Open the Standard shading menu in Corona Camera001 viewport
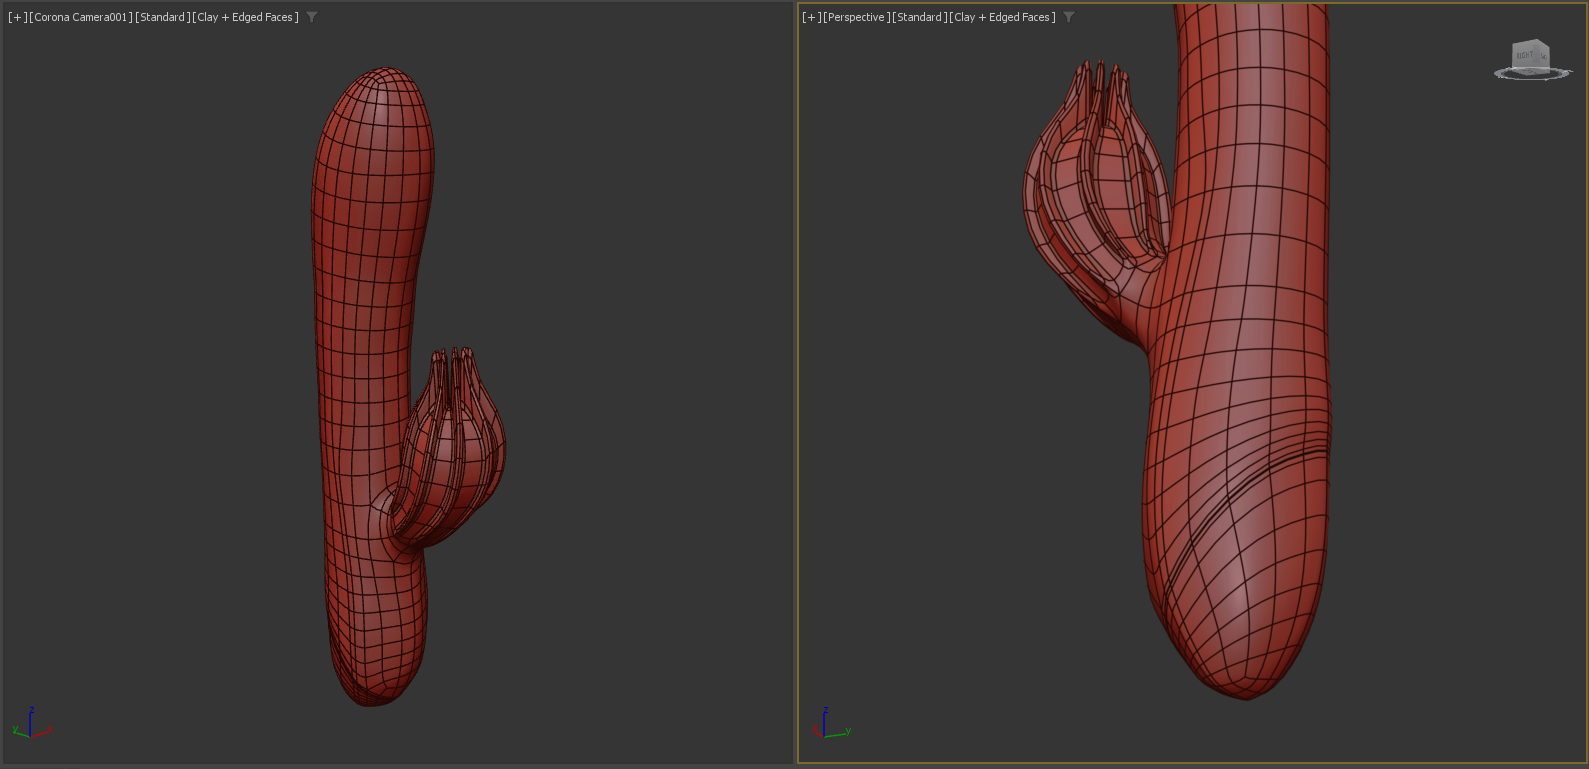The width and height of the screenshot is (1589, 769). pos(162,17)
